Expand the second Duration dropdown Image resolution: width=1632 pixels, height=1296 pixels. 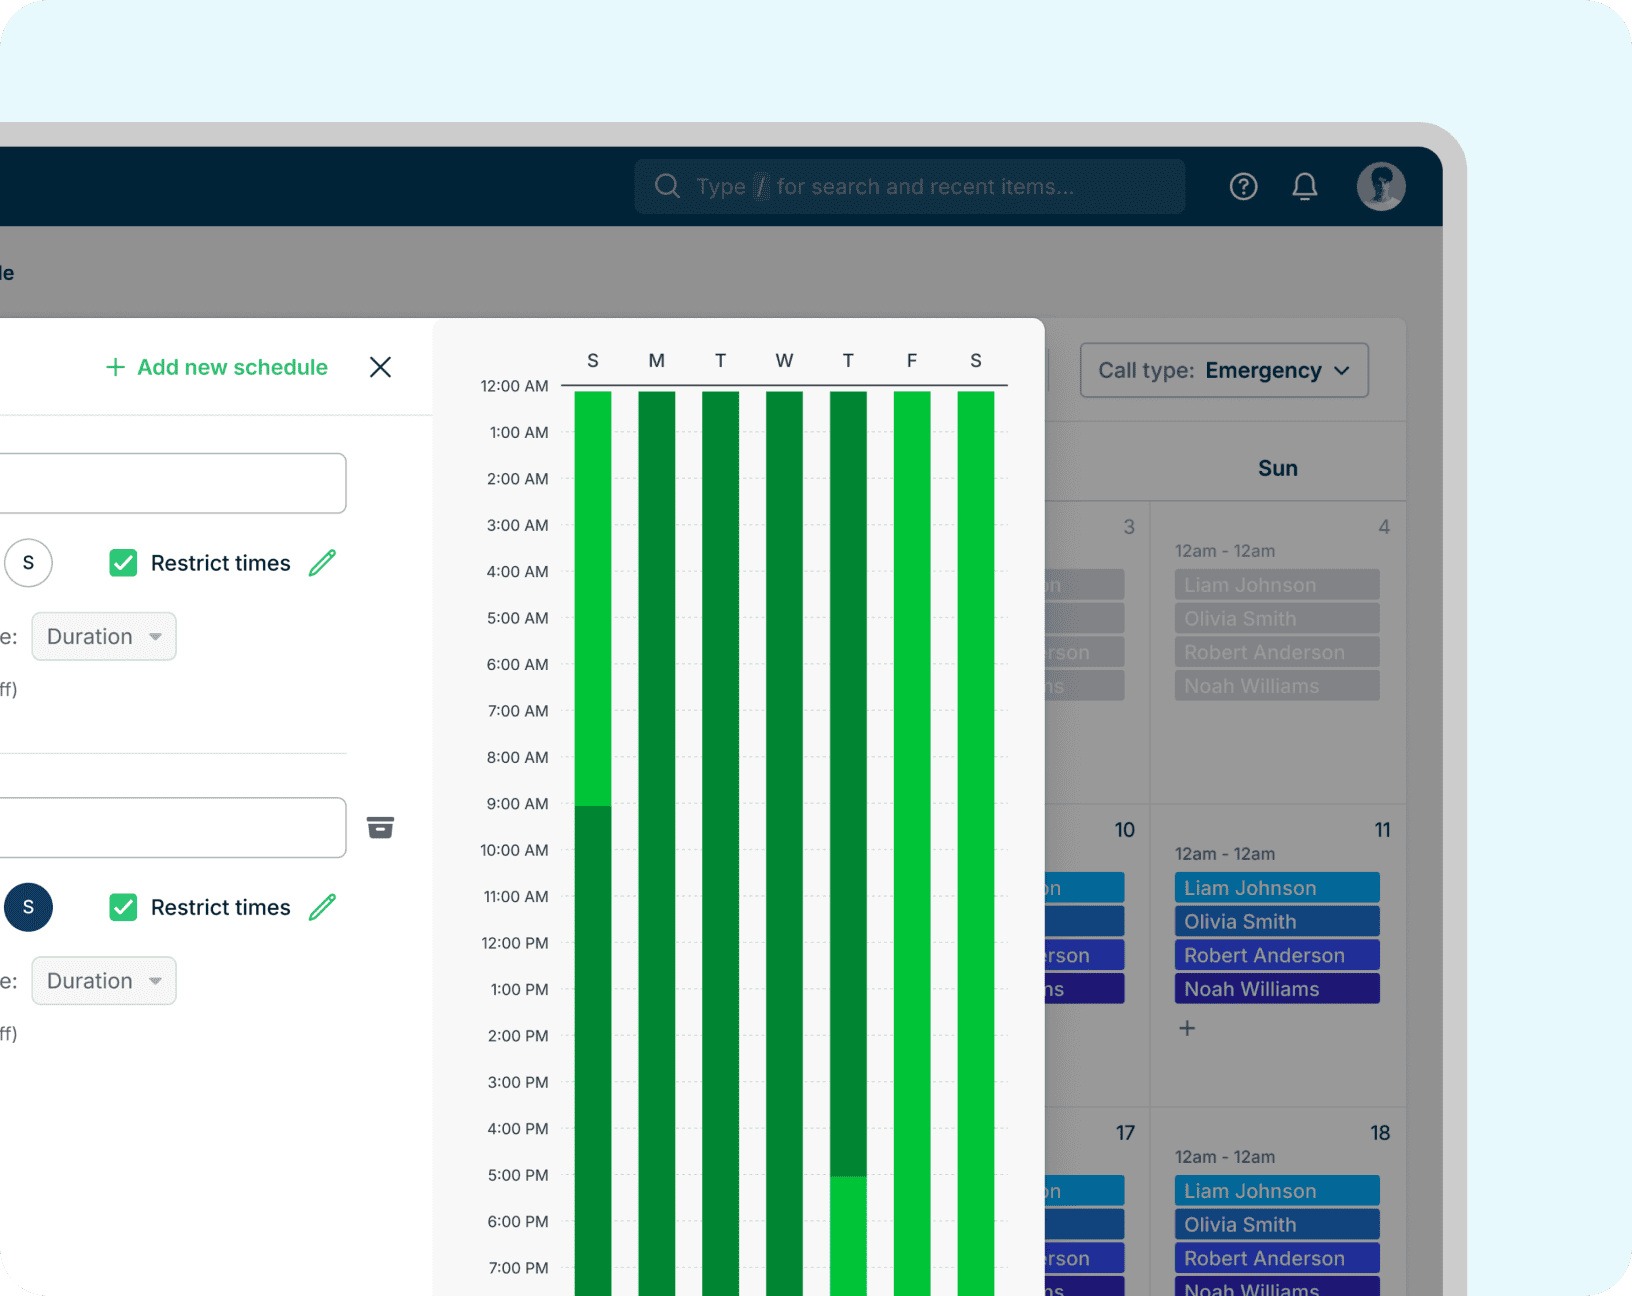(104, 981)
